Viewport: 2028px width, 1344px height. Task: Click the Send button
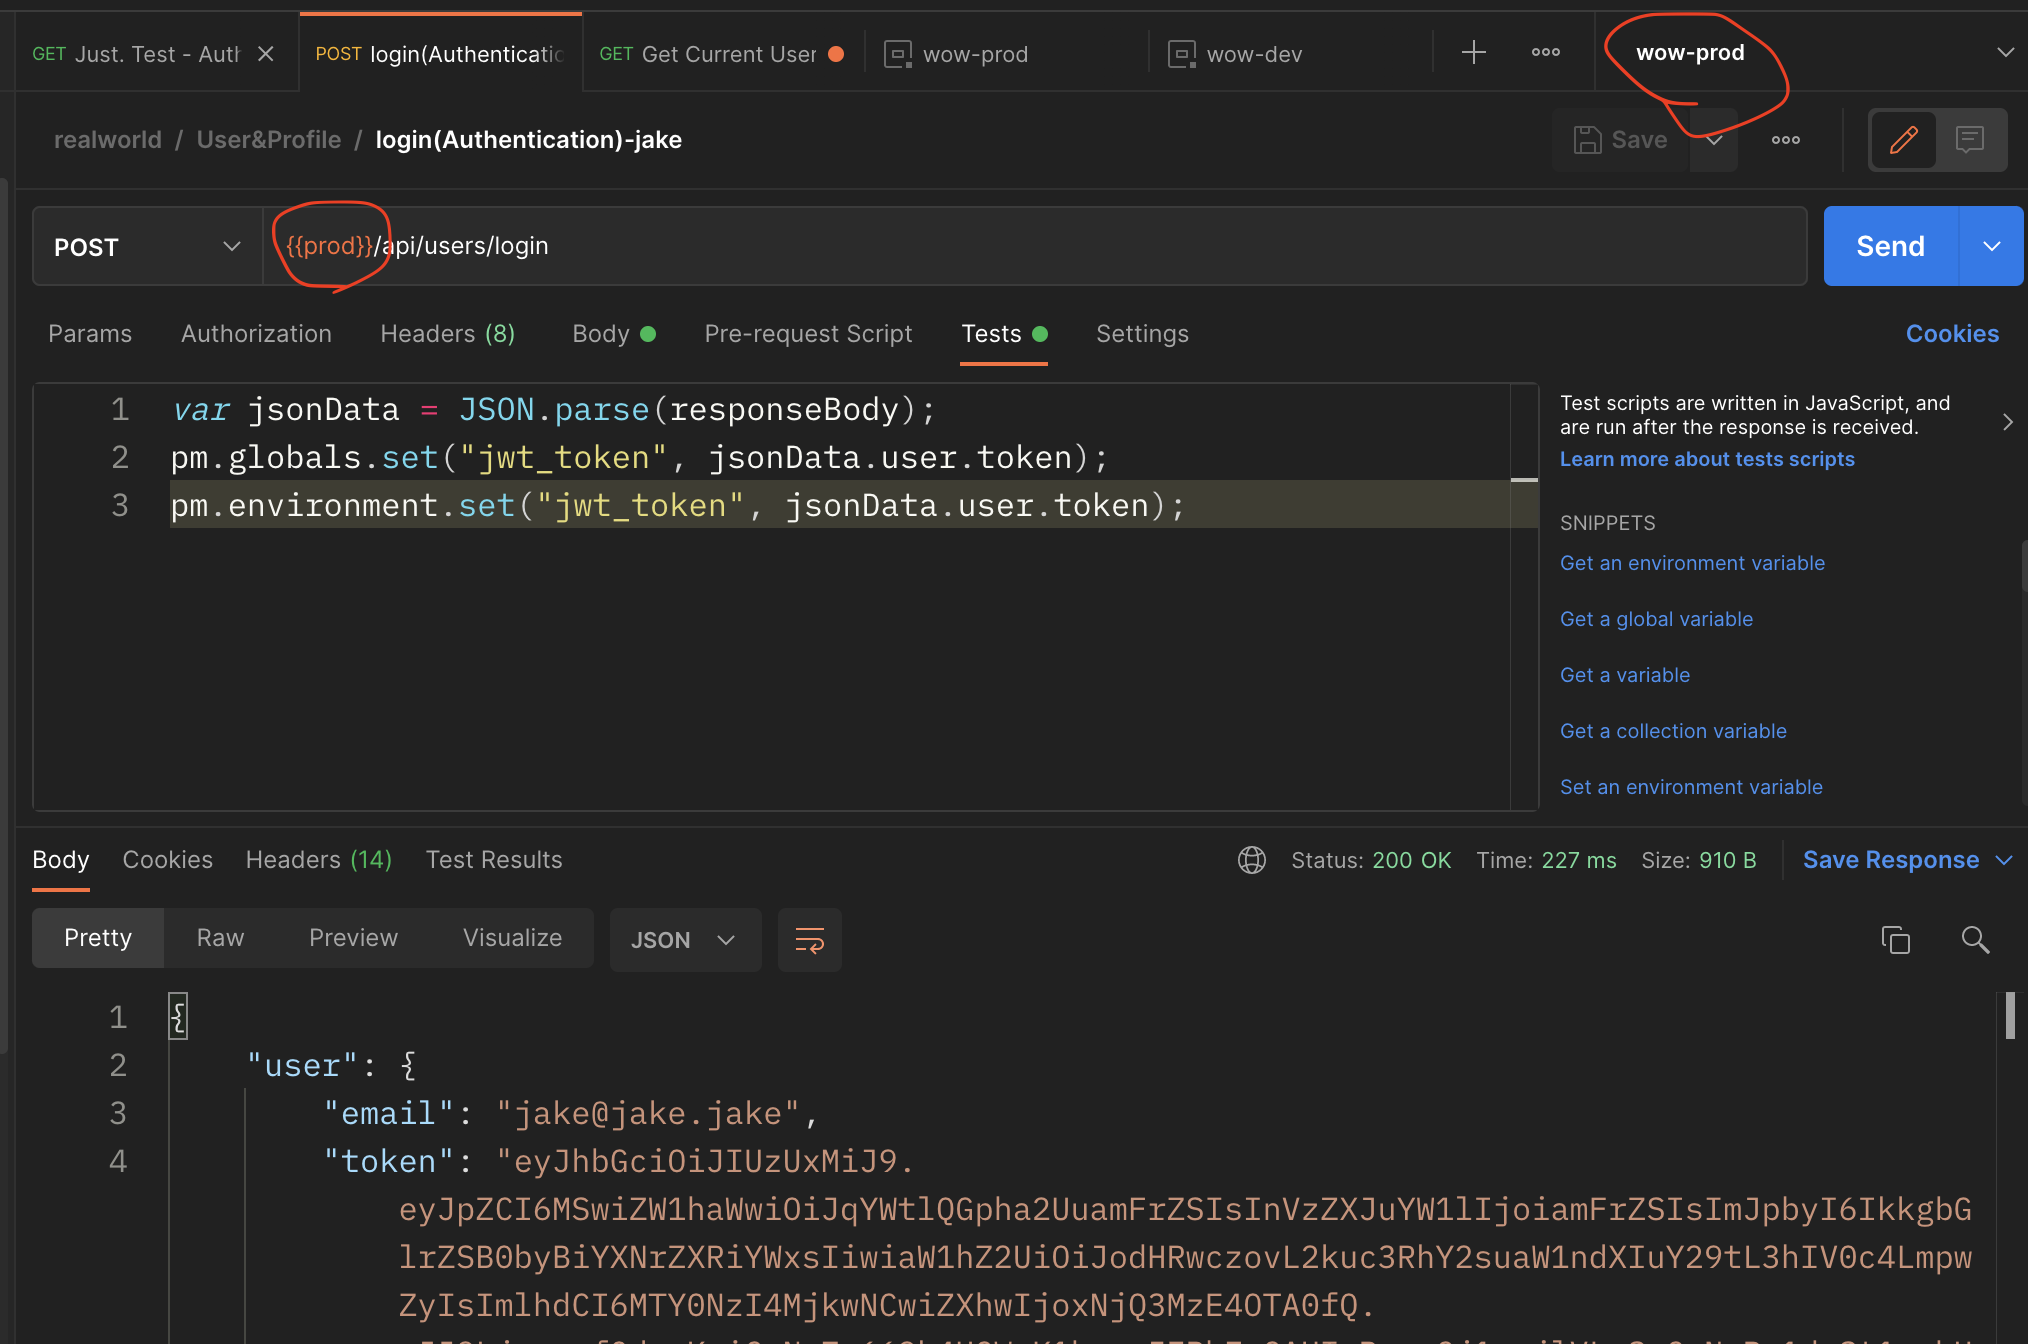pos(1889,247)
